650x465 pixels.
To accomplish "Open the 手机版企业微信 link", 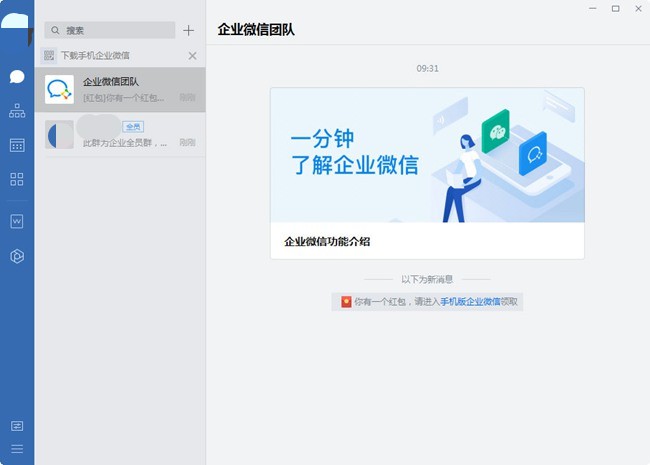I will point(470,302).
